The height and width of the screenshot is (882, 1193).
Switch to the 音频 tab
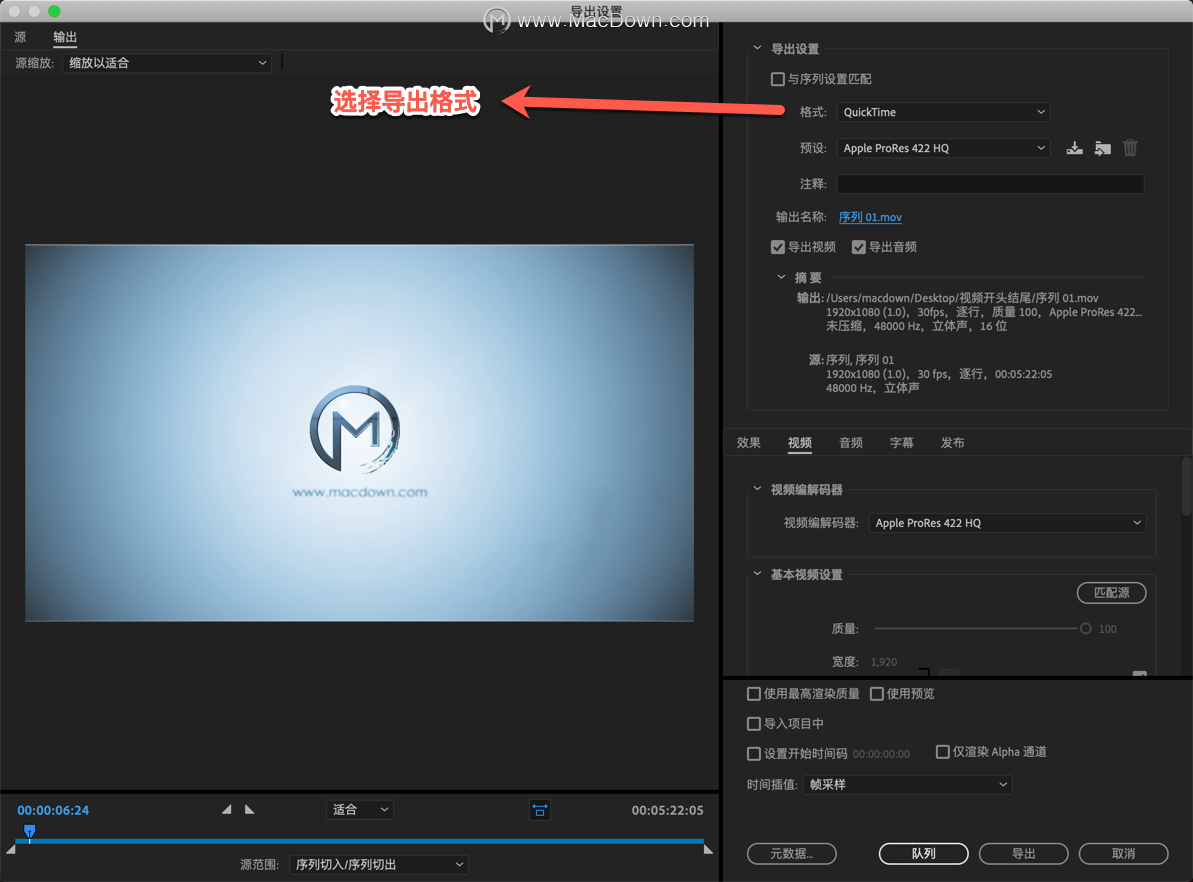tap(851, 443)
